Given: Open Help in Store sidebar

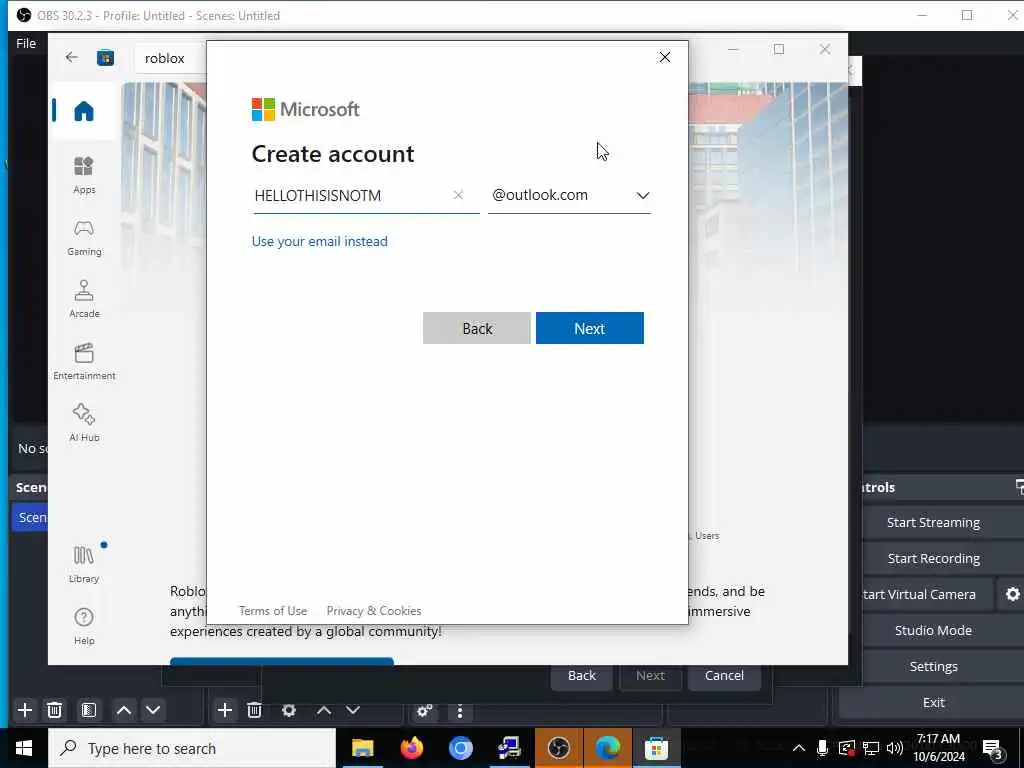Looking at the screenshot, I should click(x=84, y=626).
